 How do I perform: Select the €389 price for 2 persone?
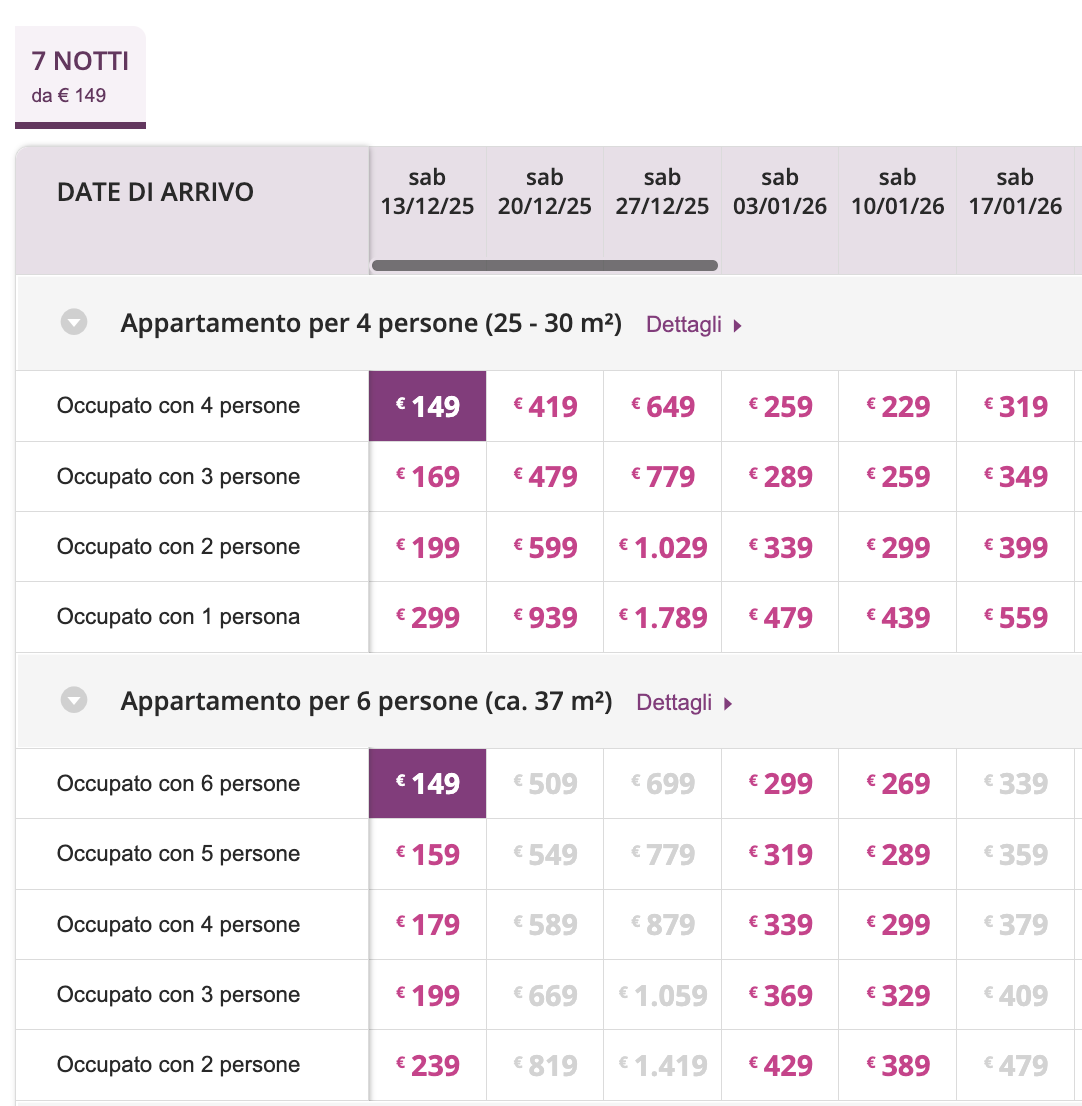(x=897, y=1065)
